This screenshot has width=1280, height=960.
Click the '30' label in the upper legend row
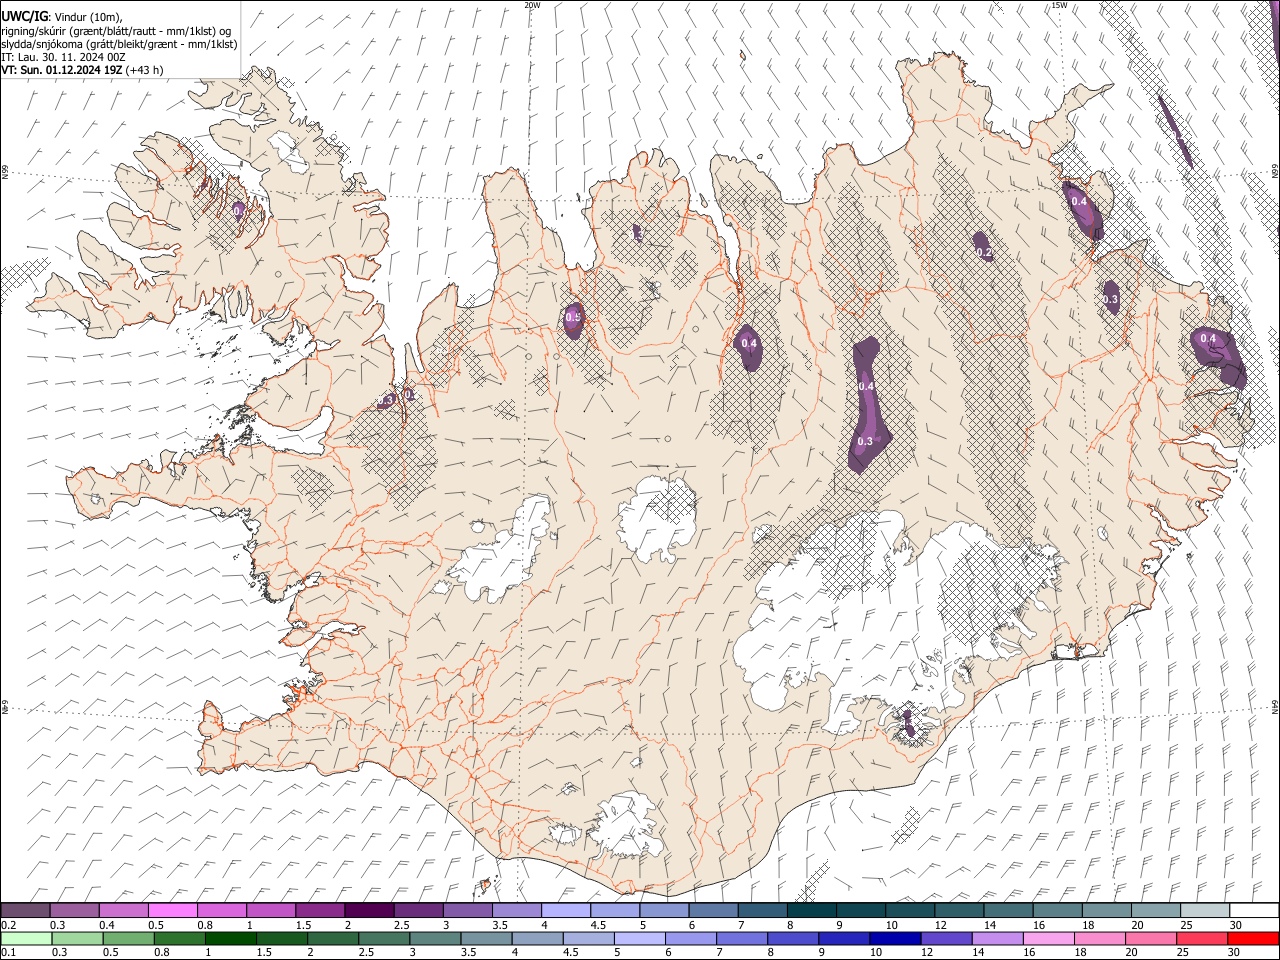point(1236,925)
